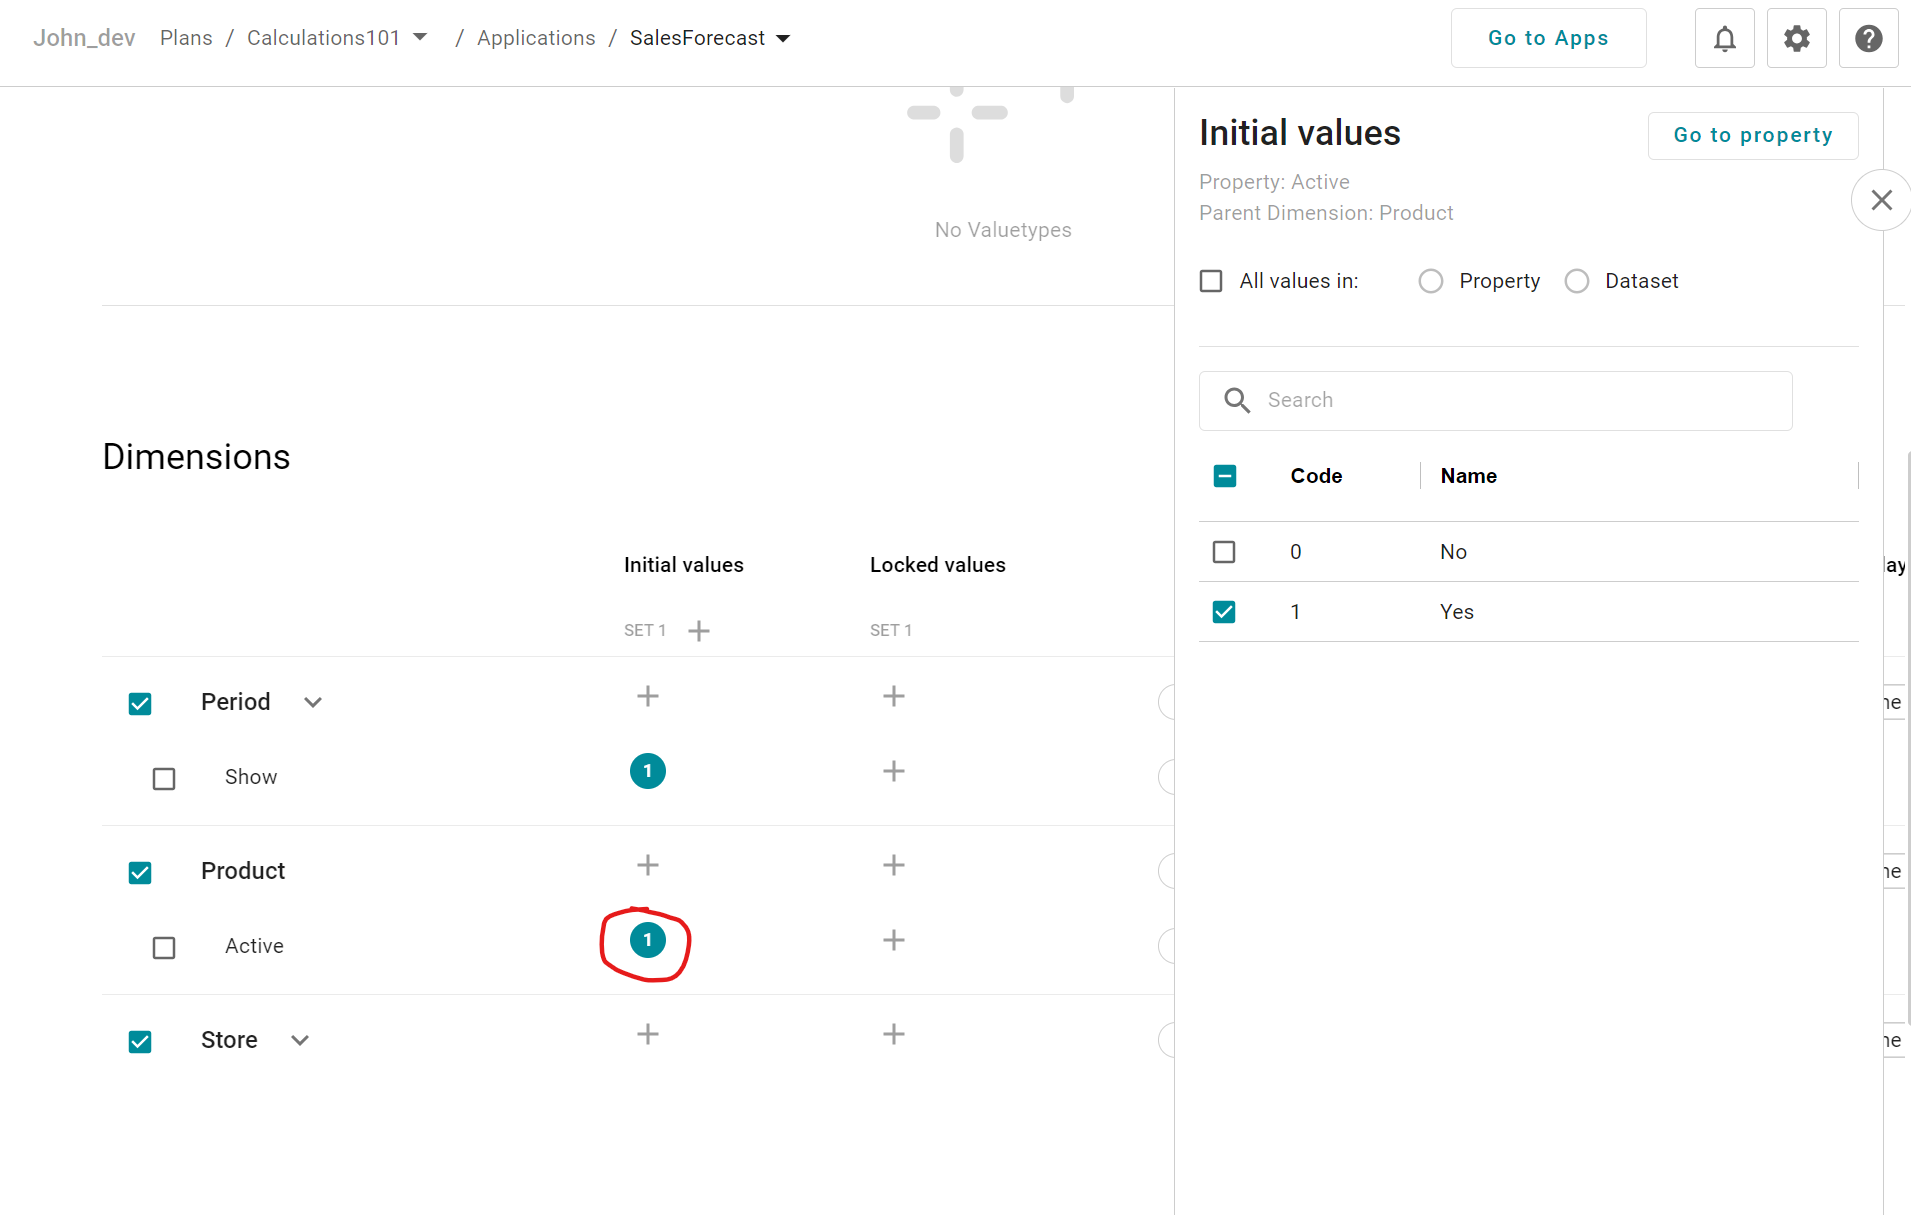Expand the Period dimension chevron
Viewport: 1911px width, 1215px height.
(313, 702)
